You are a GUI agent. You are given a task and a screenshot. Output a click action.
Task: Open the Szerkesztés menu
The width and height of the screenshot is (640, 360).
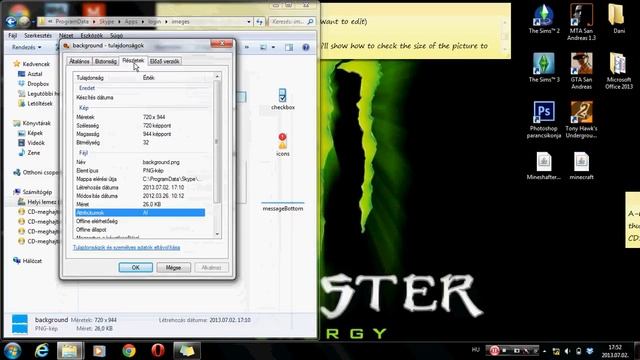click(x=38, y=36)
